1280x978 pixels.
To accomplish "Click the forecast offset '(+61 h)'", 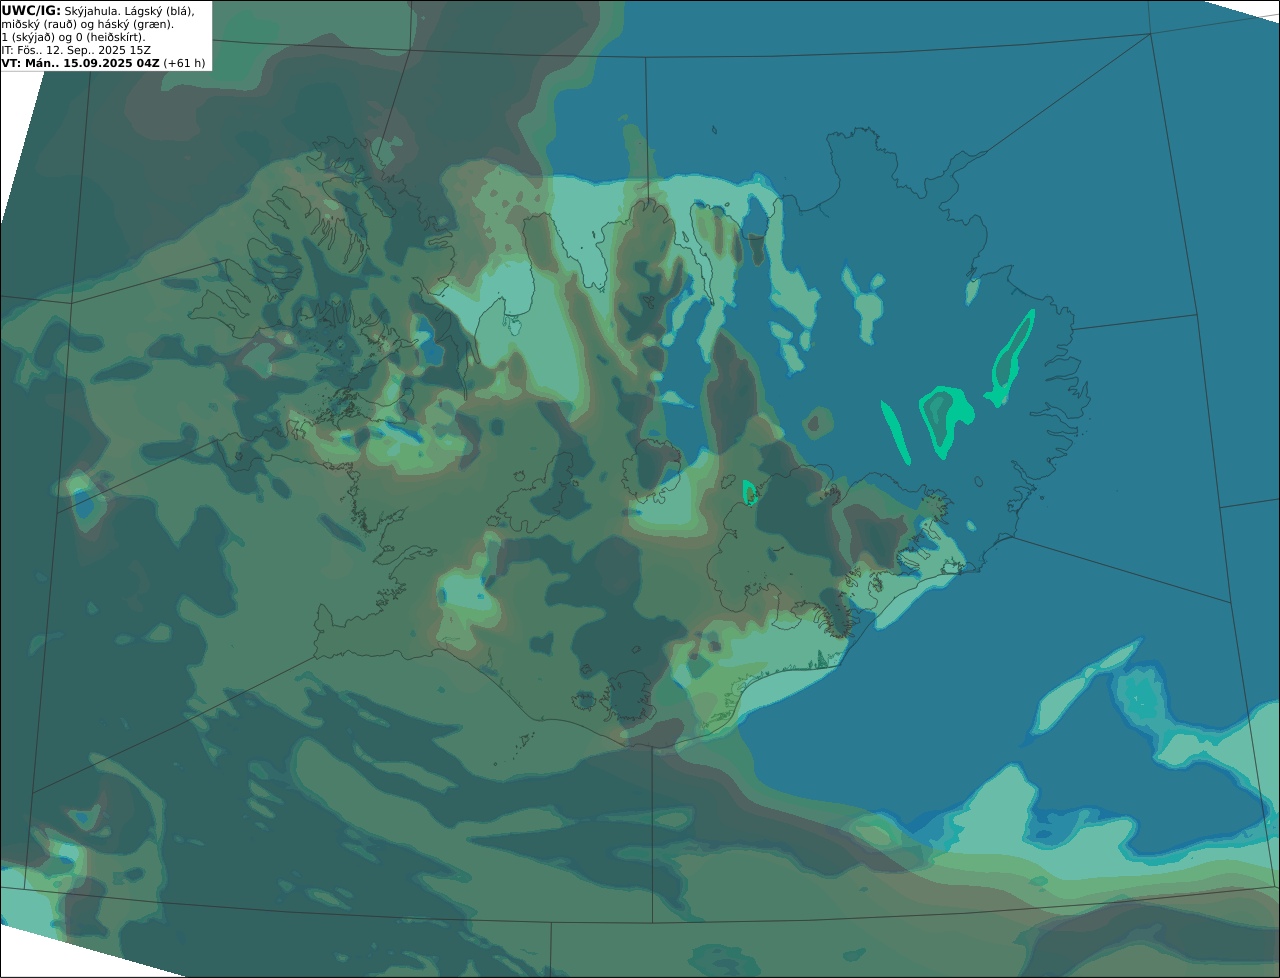I will point(185,63).
